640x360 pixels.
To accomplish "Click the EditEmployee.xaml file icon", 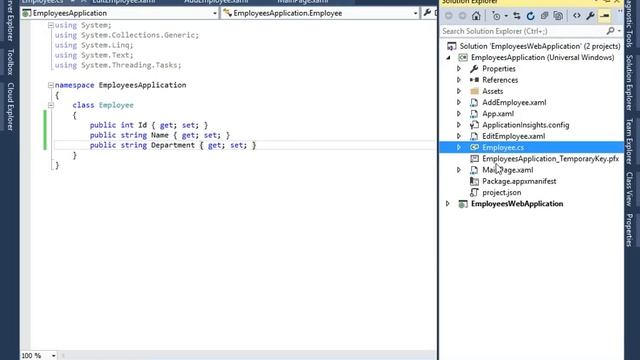I will point(474,136).
